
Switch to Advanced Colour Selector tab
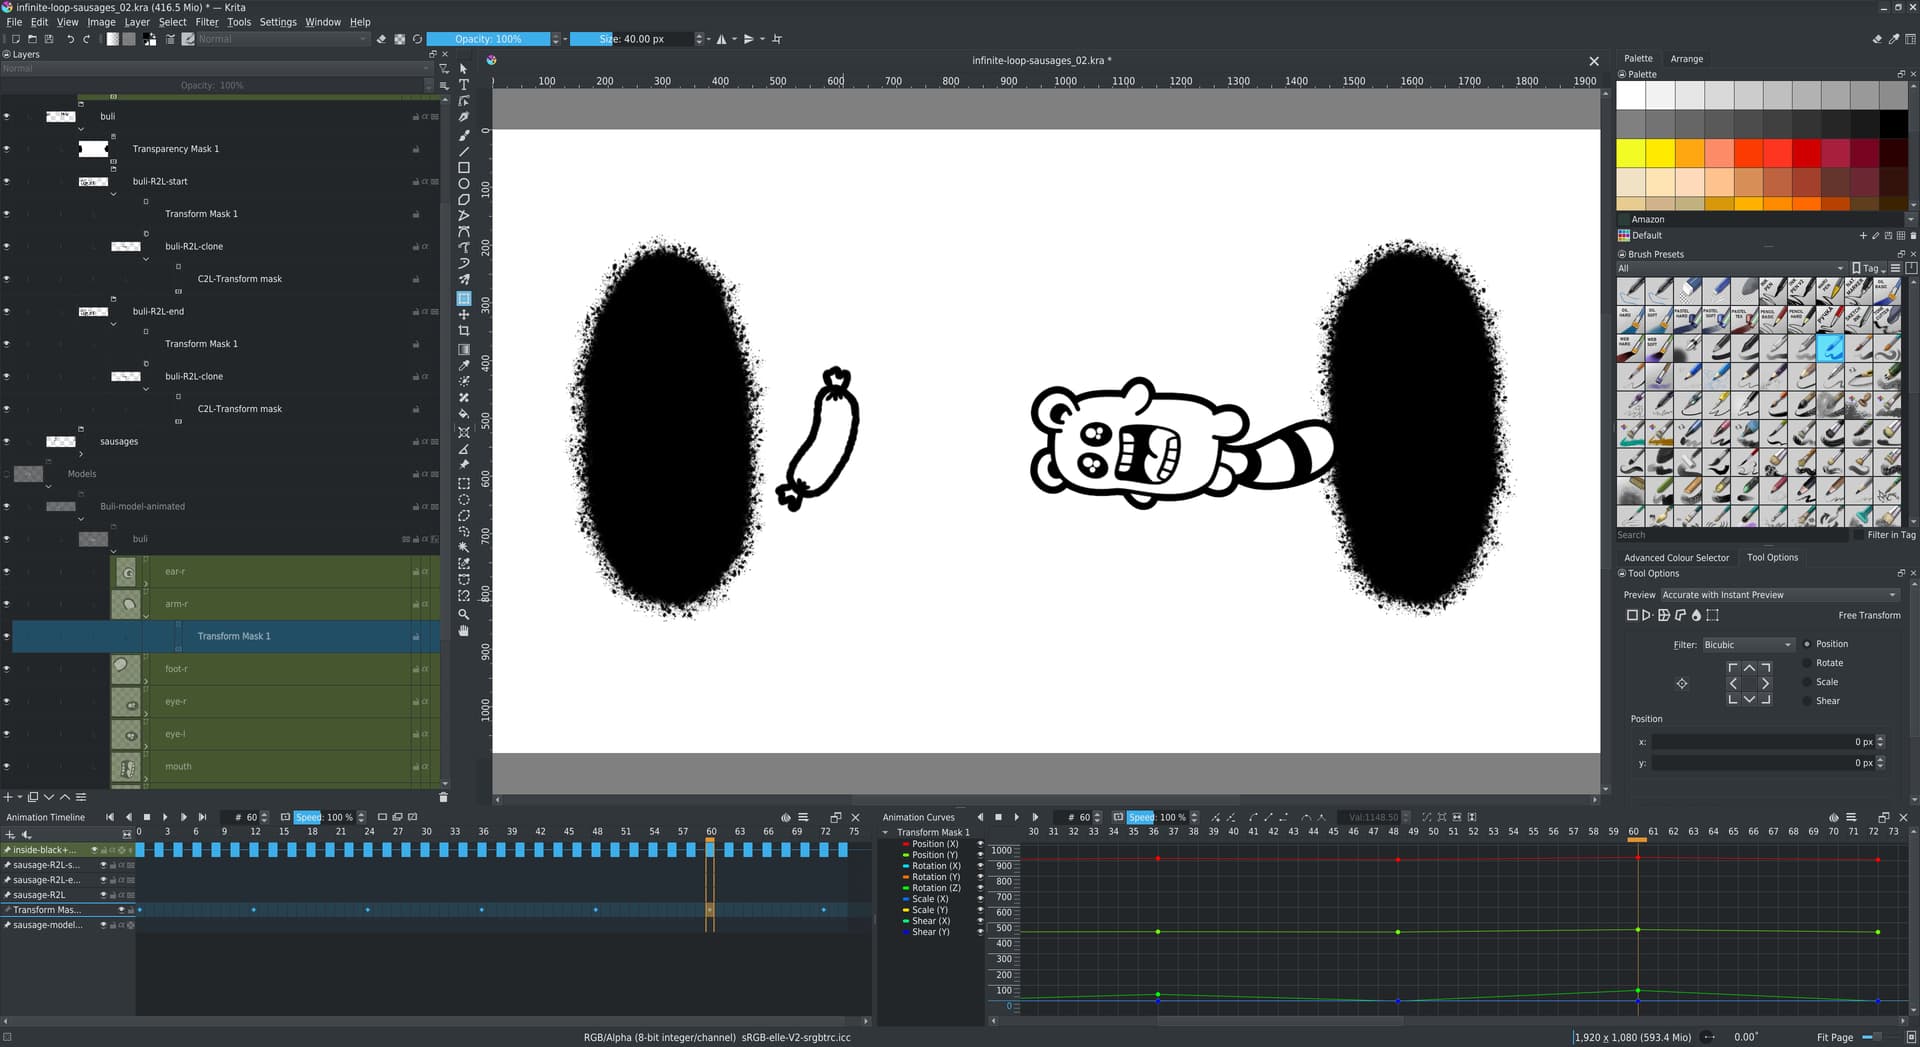[x=1676, y=558]
